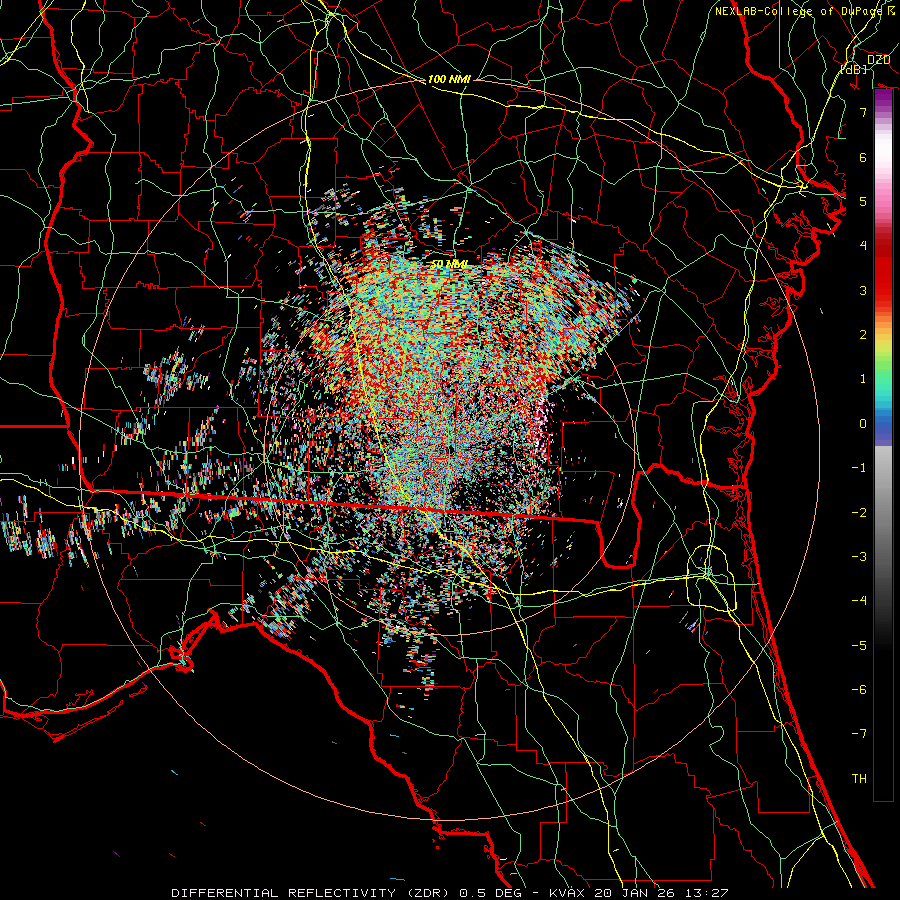Select the positive 1 scale value
Screen dimensions: 900x900
pyautogui.click(x=863, y=379)
